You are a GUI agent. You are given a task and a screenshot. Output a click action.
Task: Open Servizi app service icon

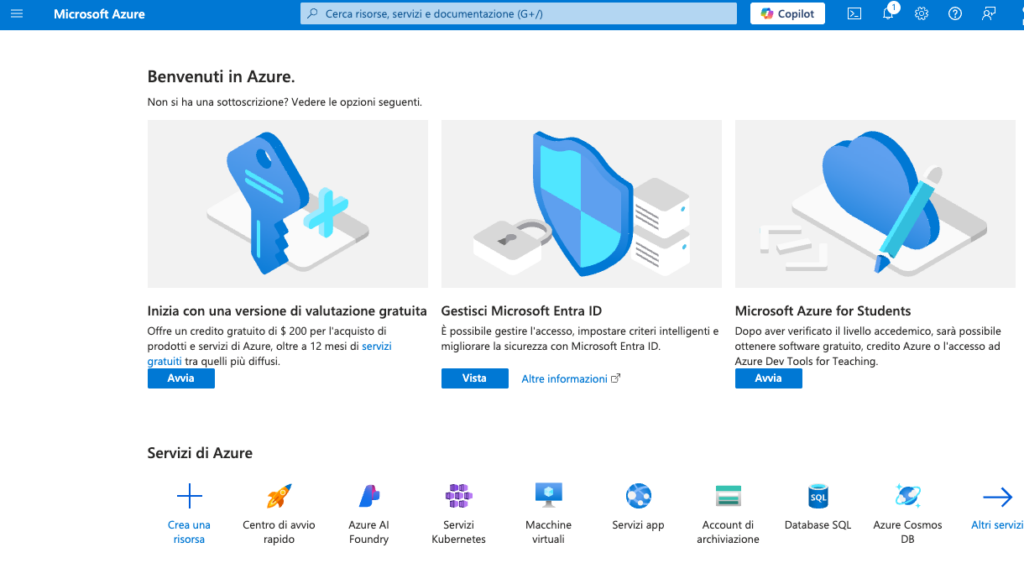point(637,497)
